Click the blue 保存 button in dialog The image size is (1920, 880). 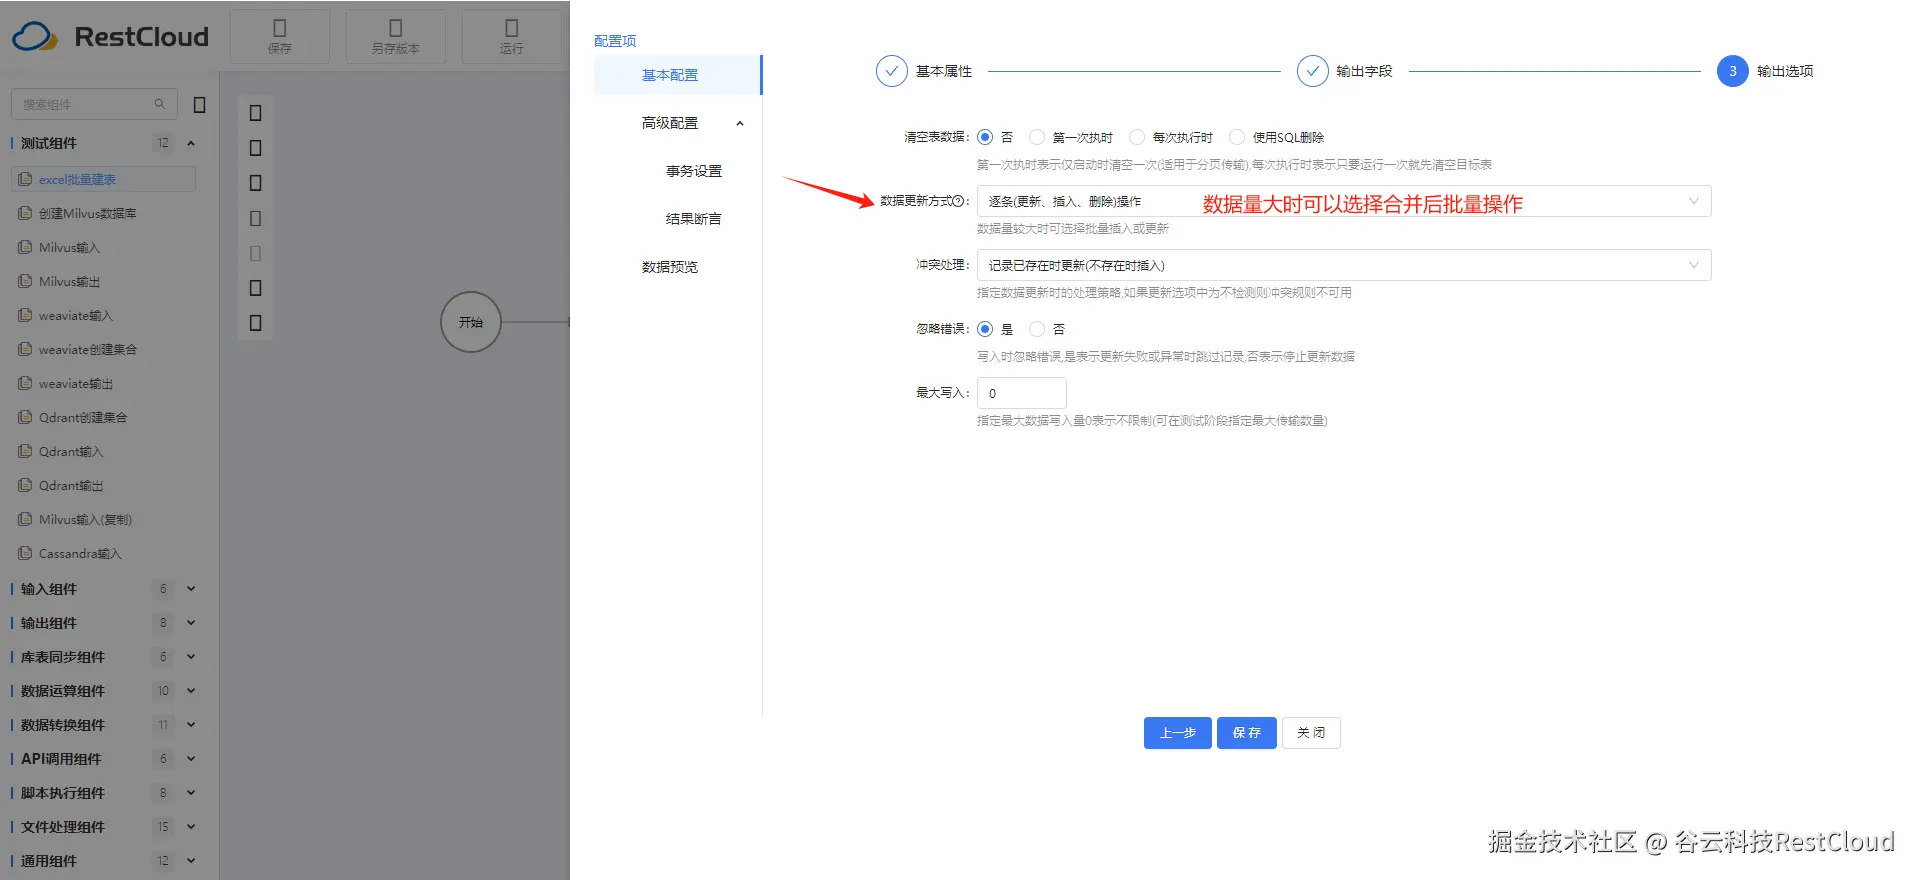click(x=1247, y=733)
